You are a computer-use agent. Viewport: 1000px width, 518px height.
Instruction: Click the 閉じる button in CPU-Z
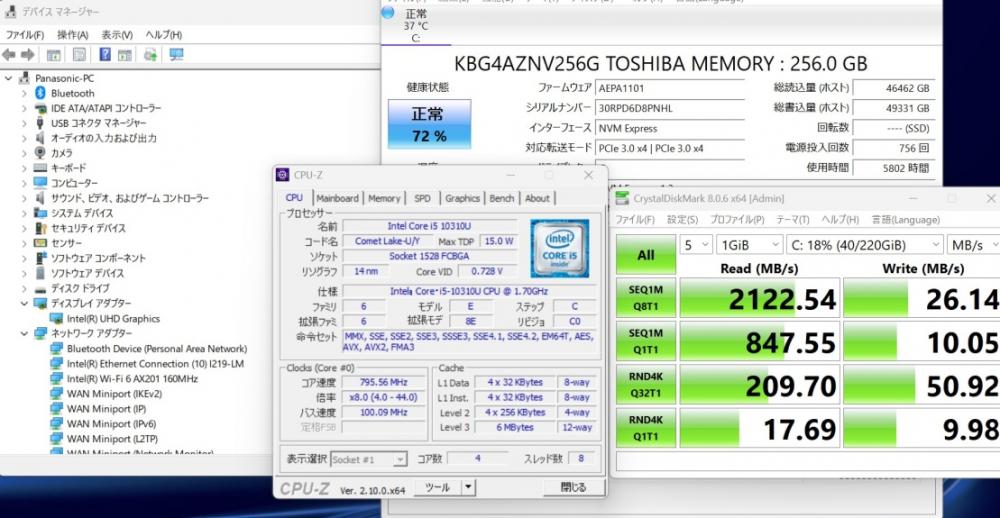pyautogui.click(x=573, y=487)
